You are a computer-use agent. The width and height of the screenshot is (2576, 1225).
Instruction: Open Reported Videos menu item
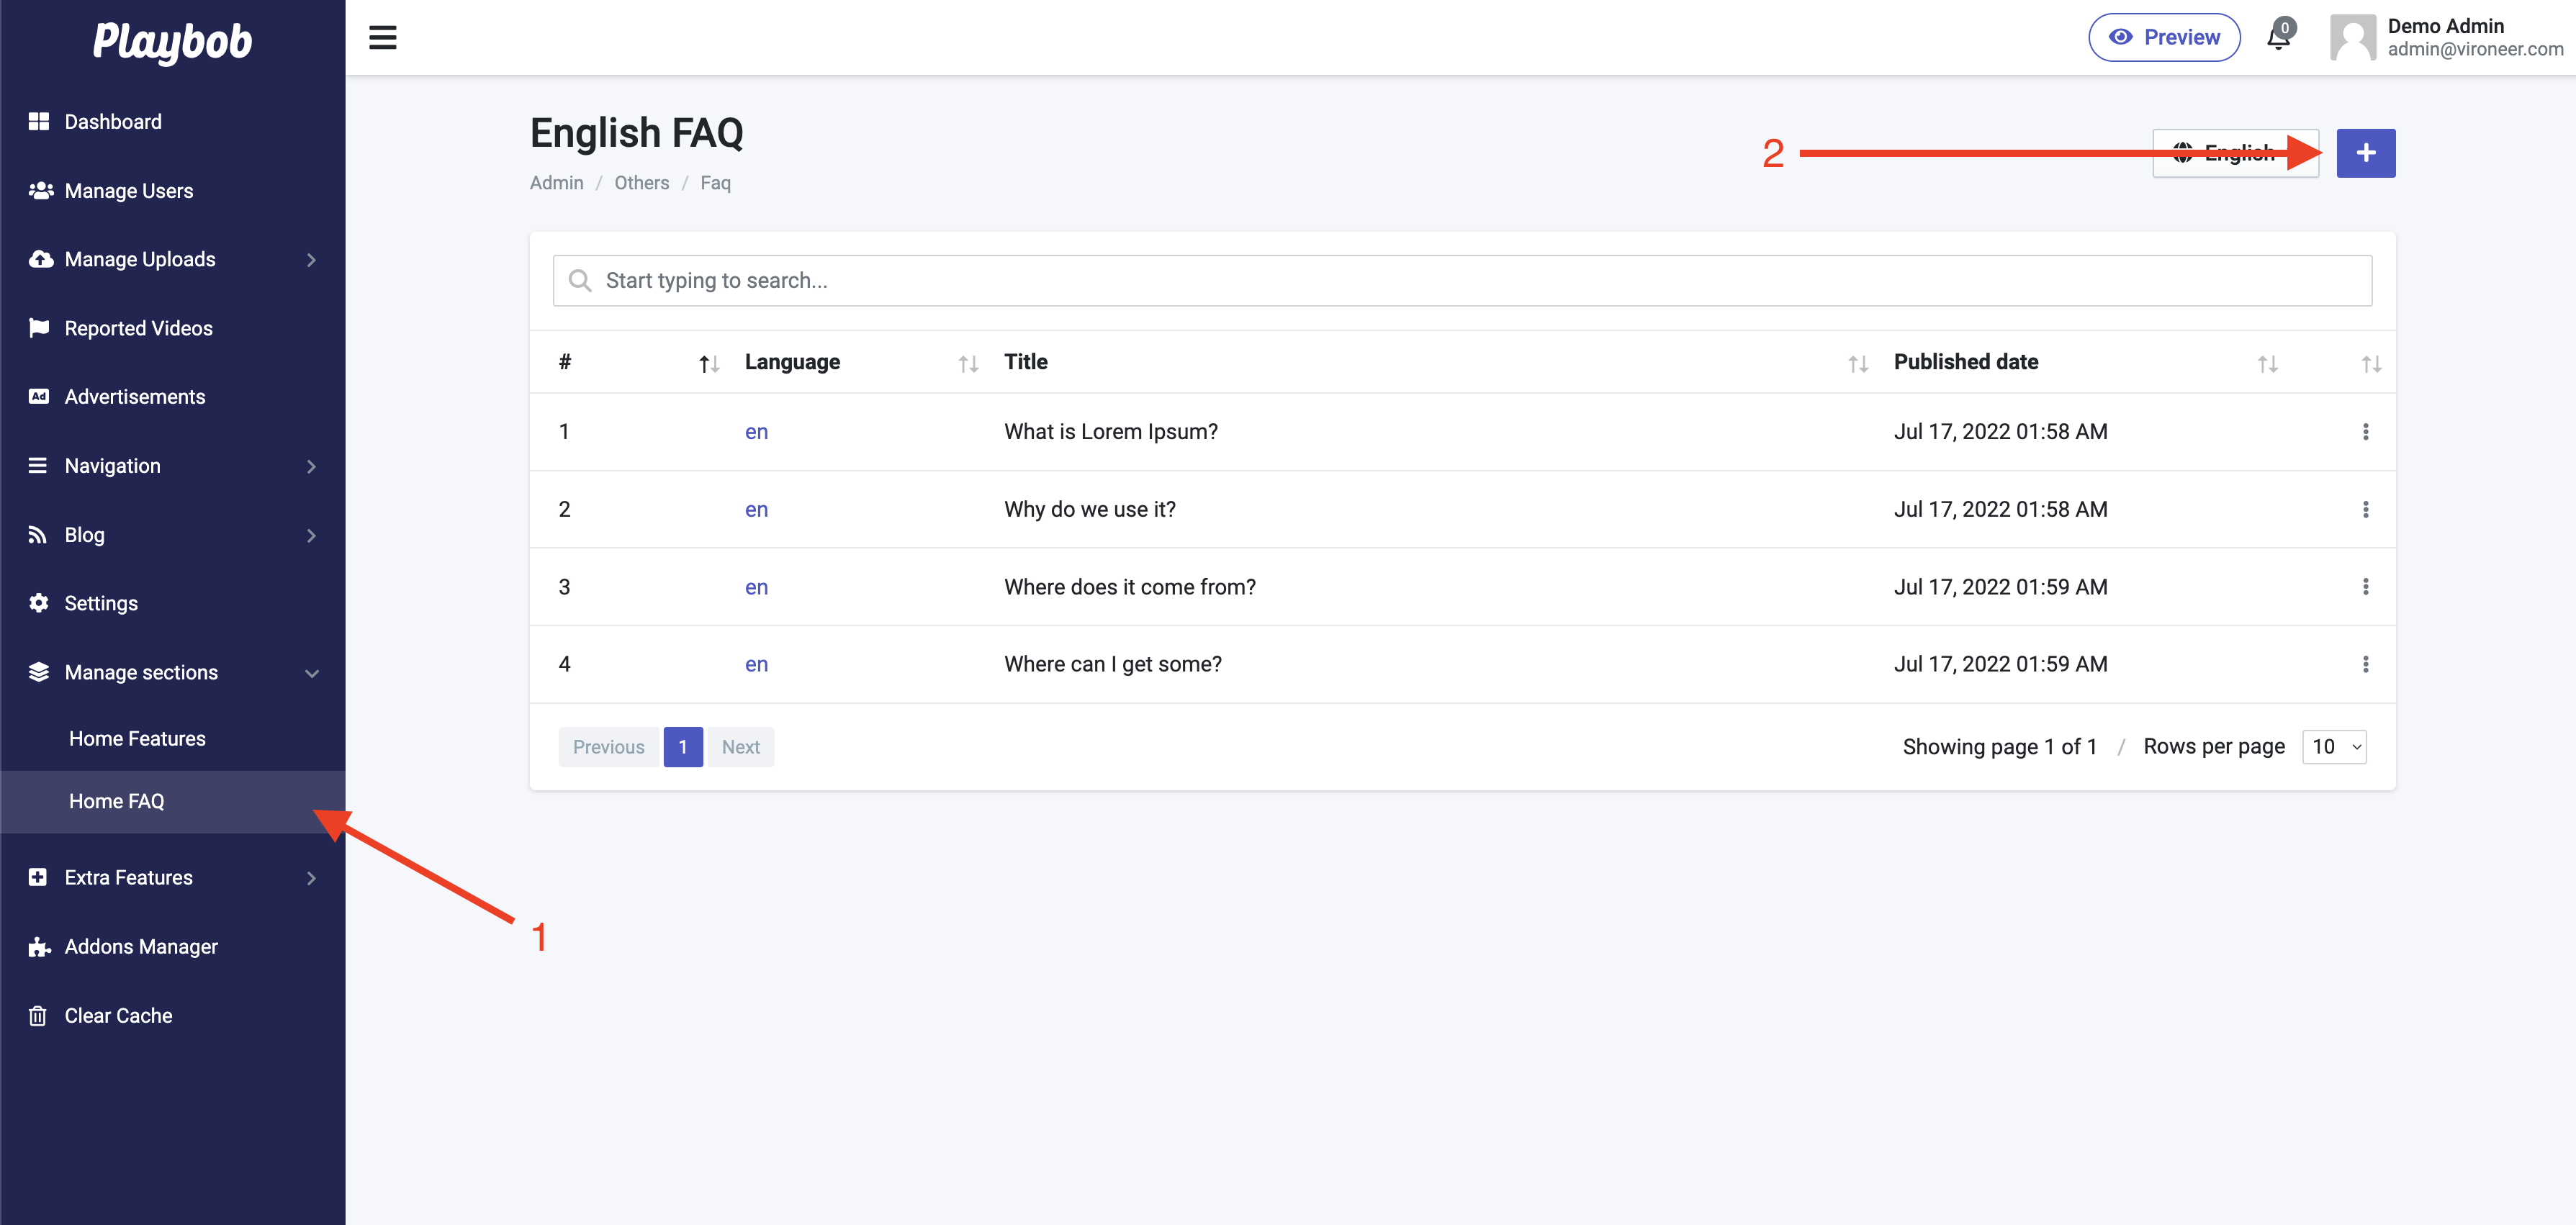tap(138, 329)
